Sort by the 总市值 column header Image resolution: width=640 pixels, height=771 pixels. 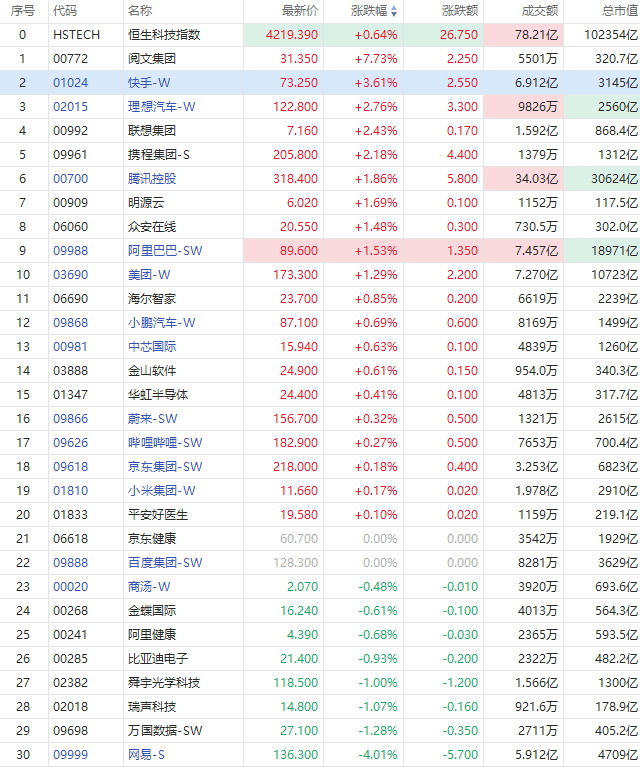tap(620, 11)
